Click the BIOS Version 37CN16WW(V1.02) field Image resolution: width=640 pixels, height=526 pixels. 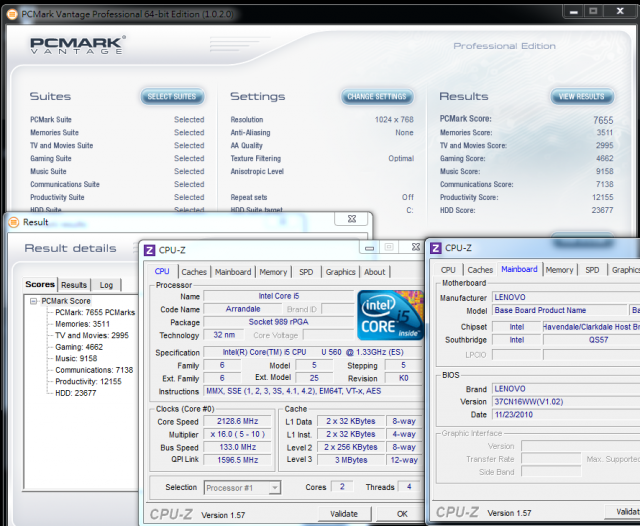pos(566,402)
